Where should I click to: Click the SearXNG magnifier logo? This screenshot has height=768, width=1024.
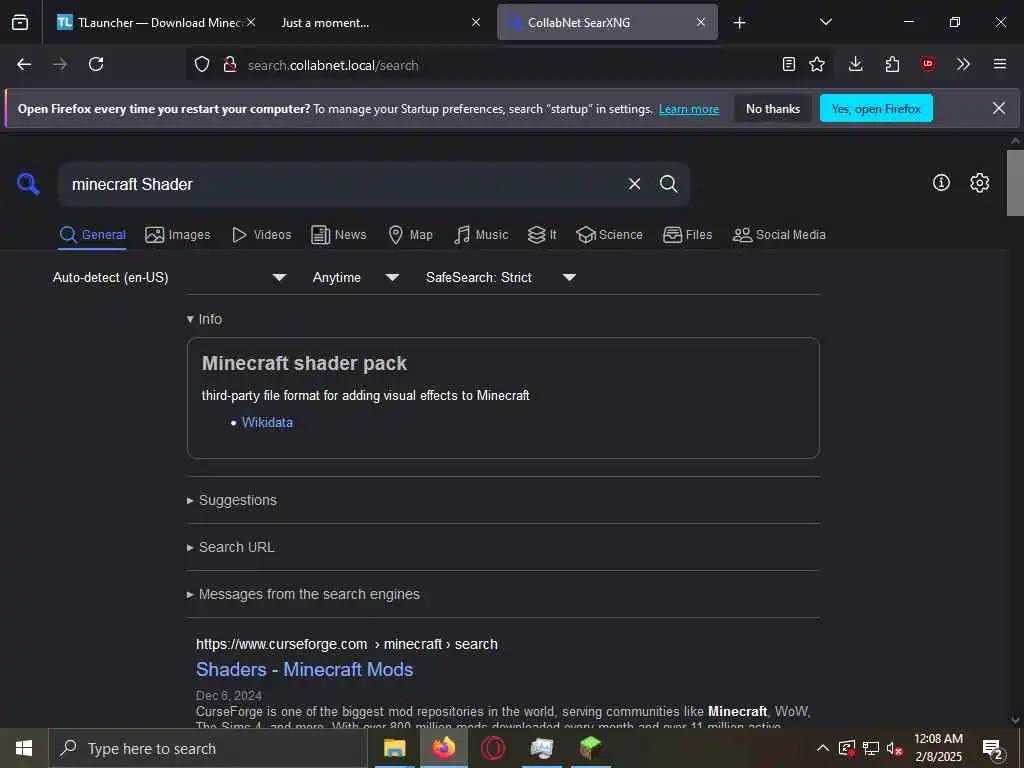click(x=28, y=184)
